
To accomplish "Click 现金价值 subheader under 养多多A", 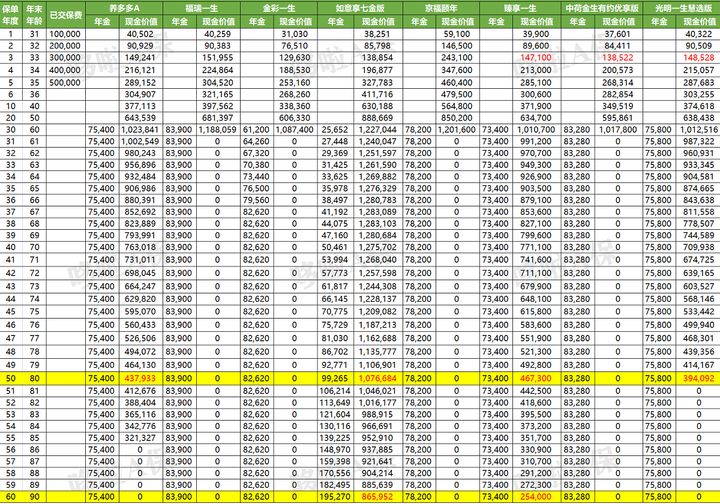I will pos(141,22).
